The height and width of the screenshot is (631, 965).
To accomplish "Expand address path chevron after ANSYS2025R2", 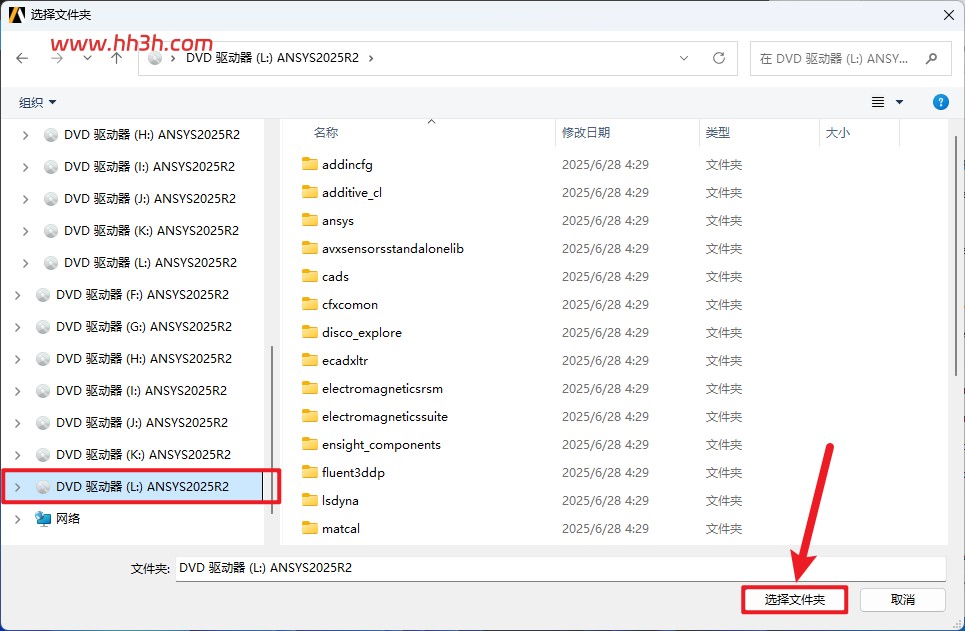I will [371, 58].
